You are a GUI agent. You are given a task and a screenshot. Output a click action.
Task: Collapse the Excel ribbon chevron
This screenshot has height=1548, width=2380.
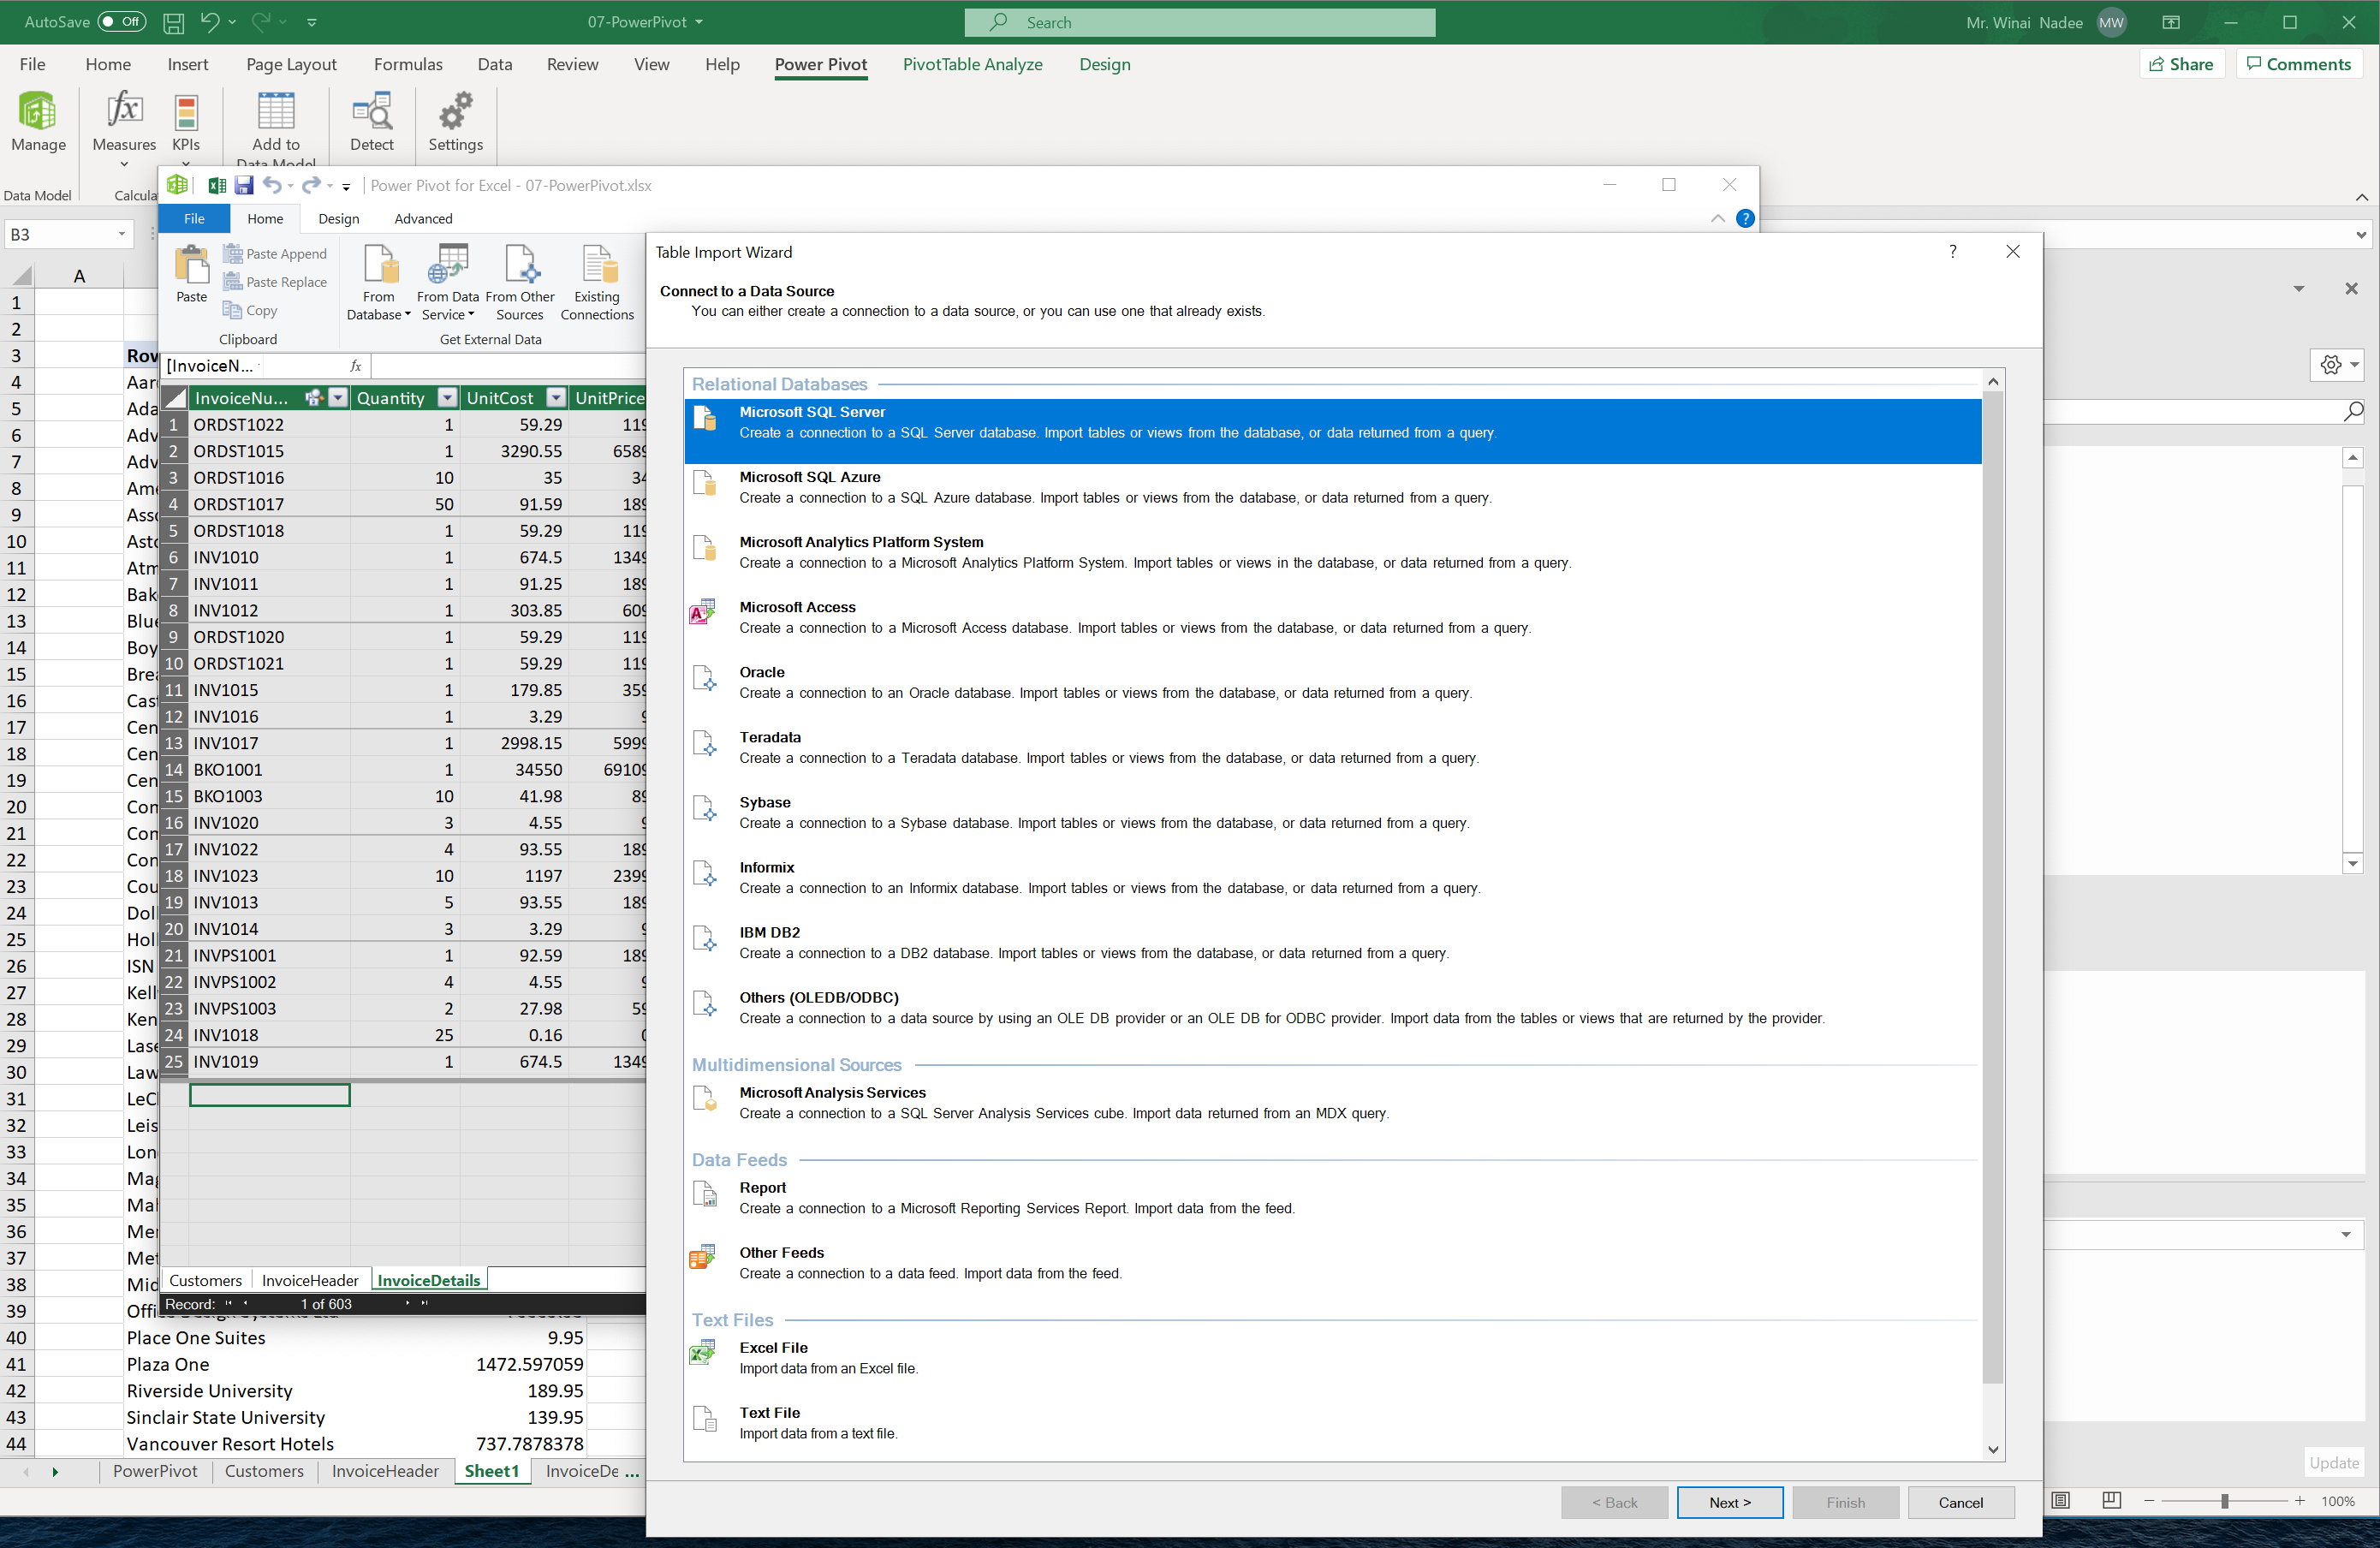pos(2361,197)
